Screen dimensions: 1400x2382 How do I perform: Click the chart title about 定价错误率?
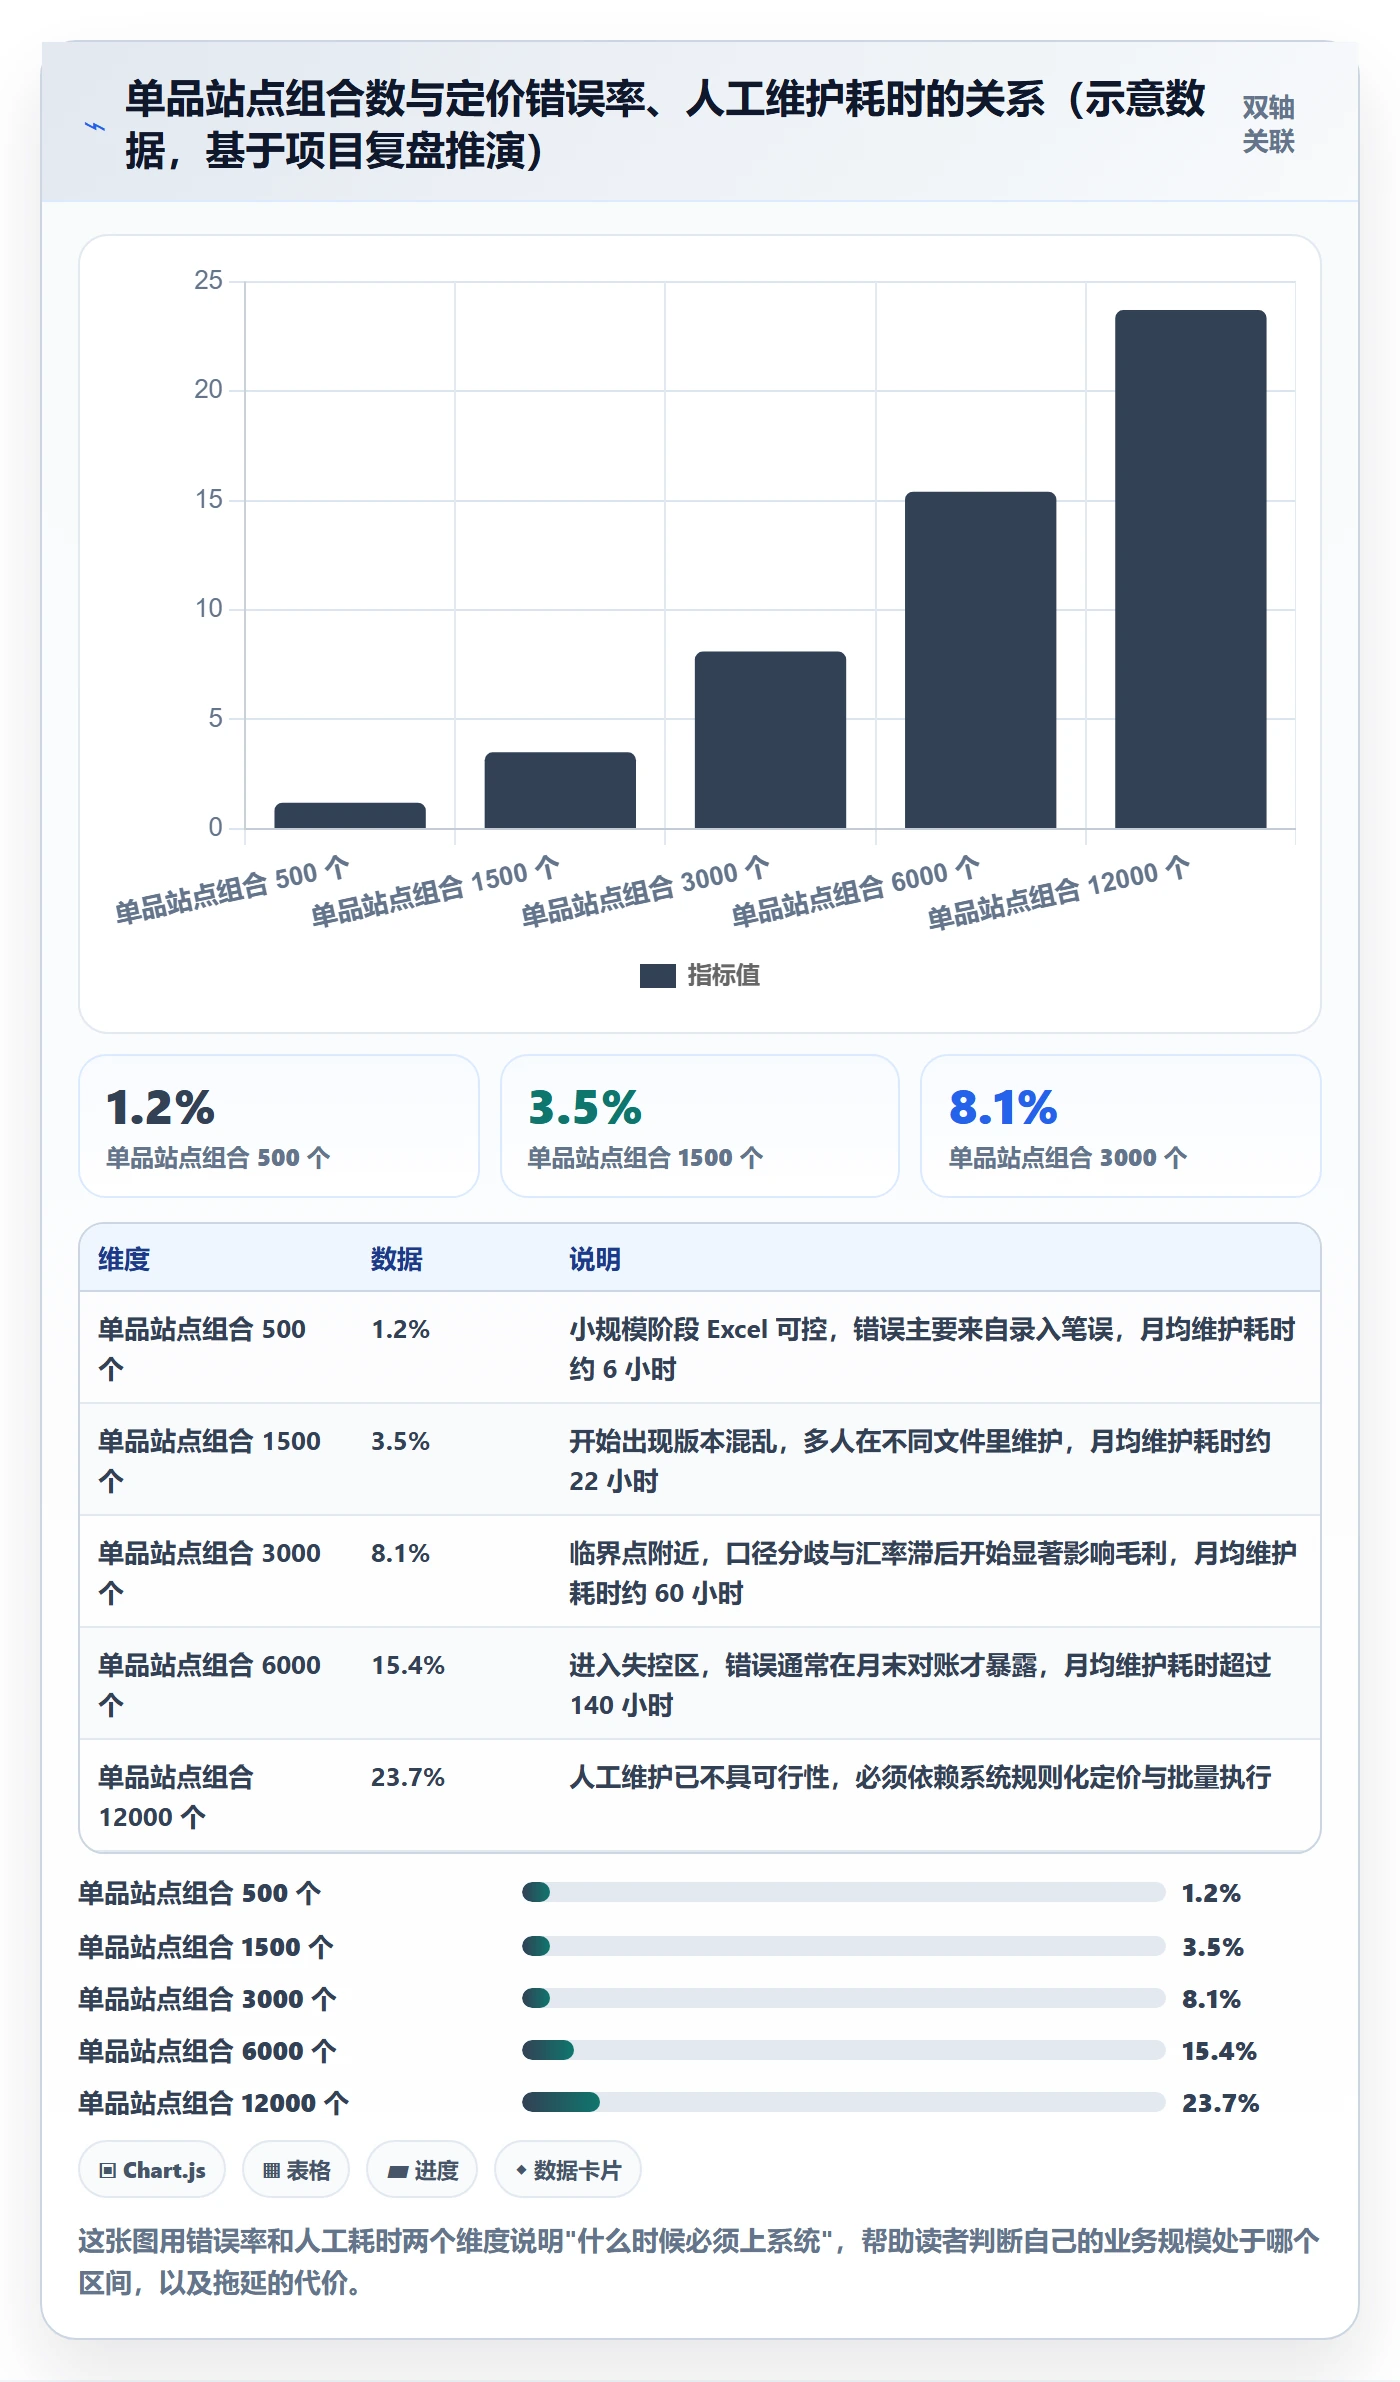tap(665, 125)
